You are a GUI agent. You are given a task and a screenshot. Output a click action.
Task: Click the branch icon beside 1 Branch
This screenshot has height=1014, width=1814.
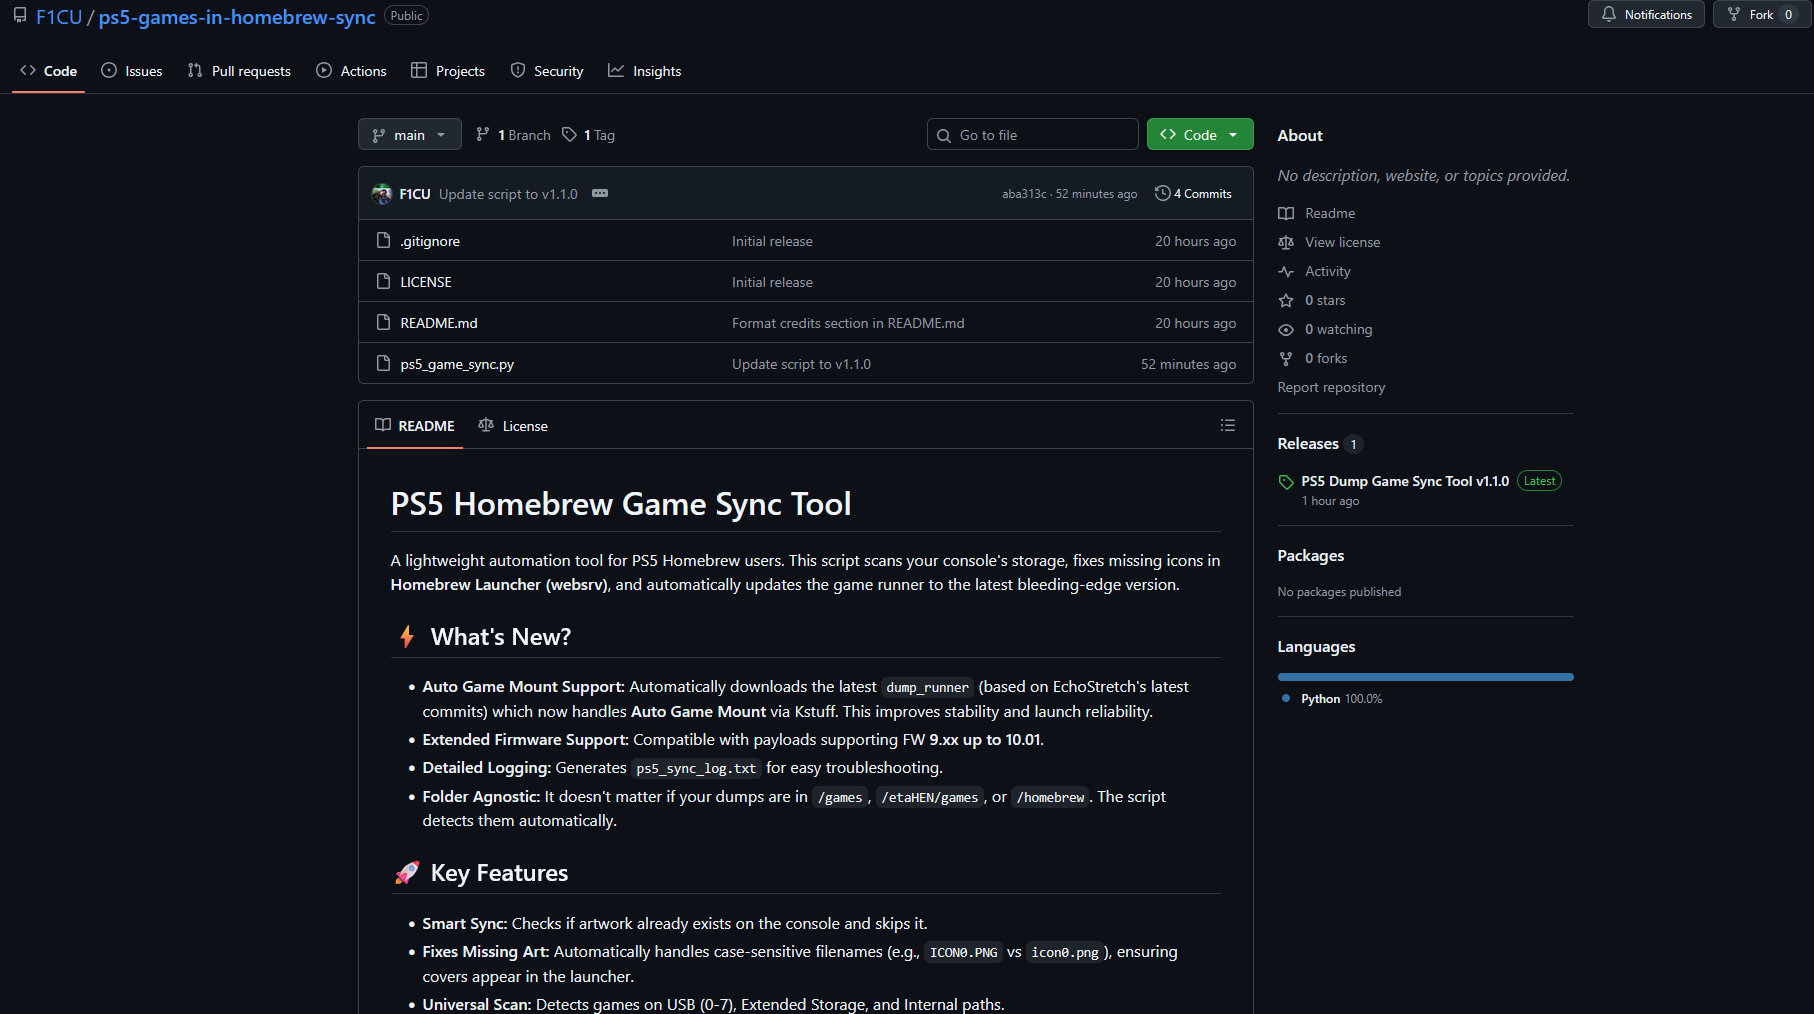click(483, 135)
